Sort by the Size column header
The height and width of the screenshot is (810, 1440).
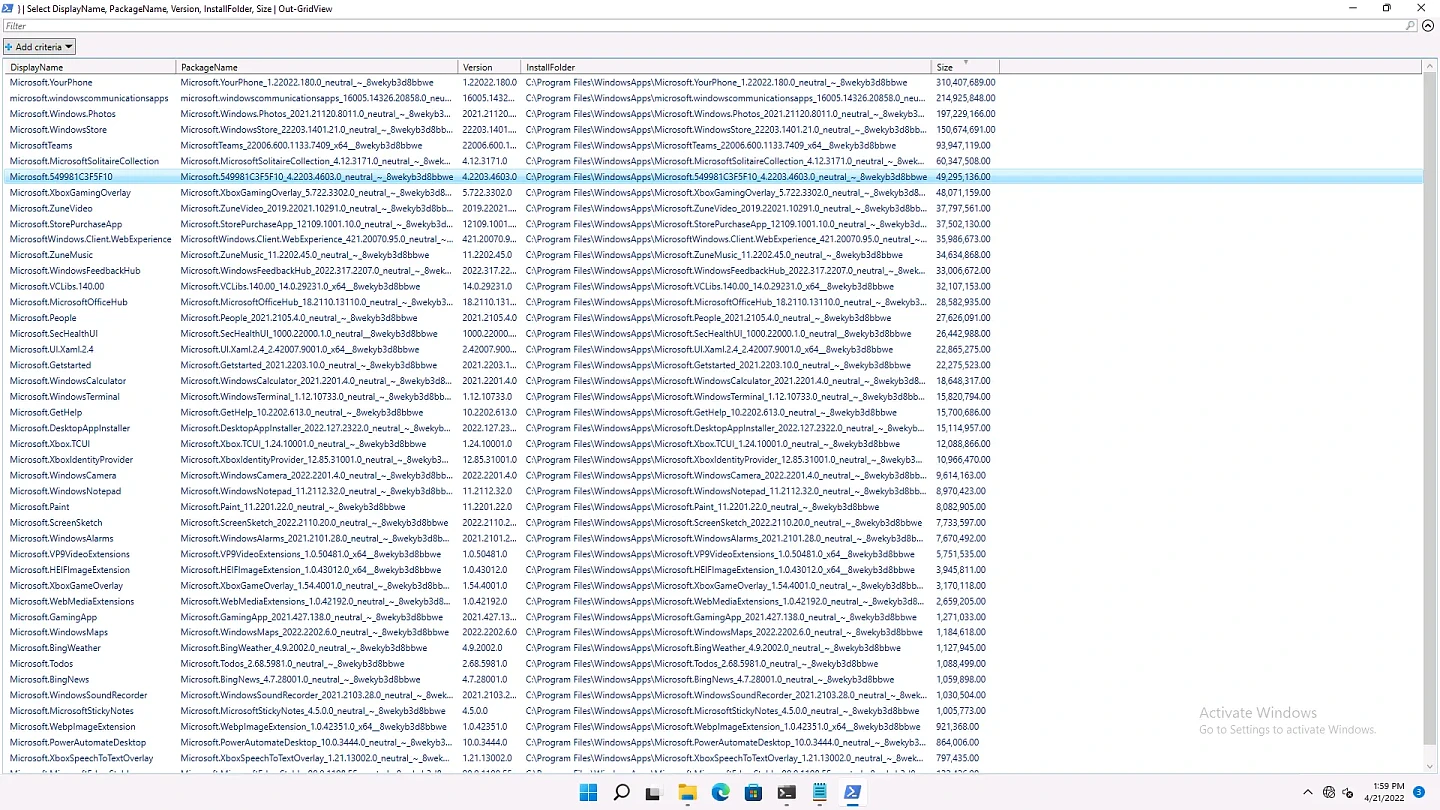click(x=965, y=67)
